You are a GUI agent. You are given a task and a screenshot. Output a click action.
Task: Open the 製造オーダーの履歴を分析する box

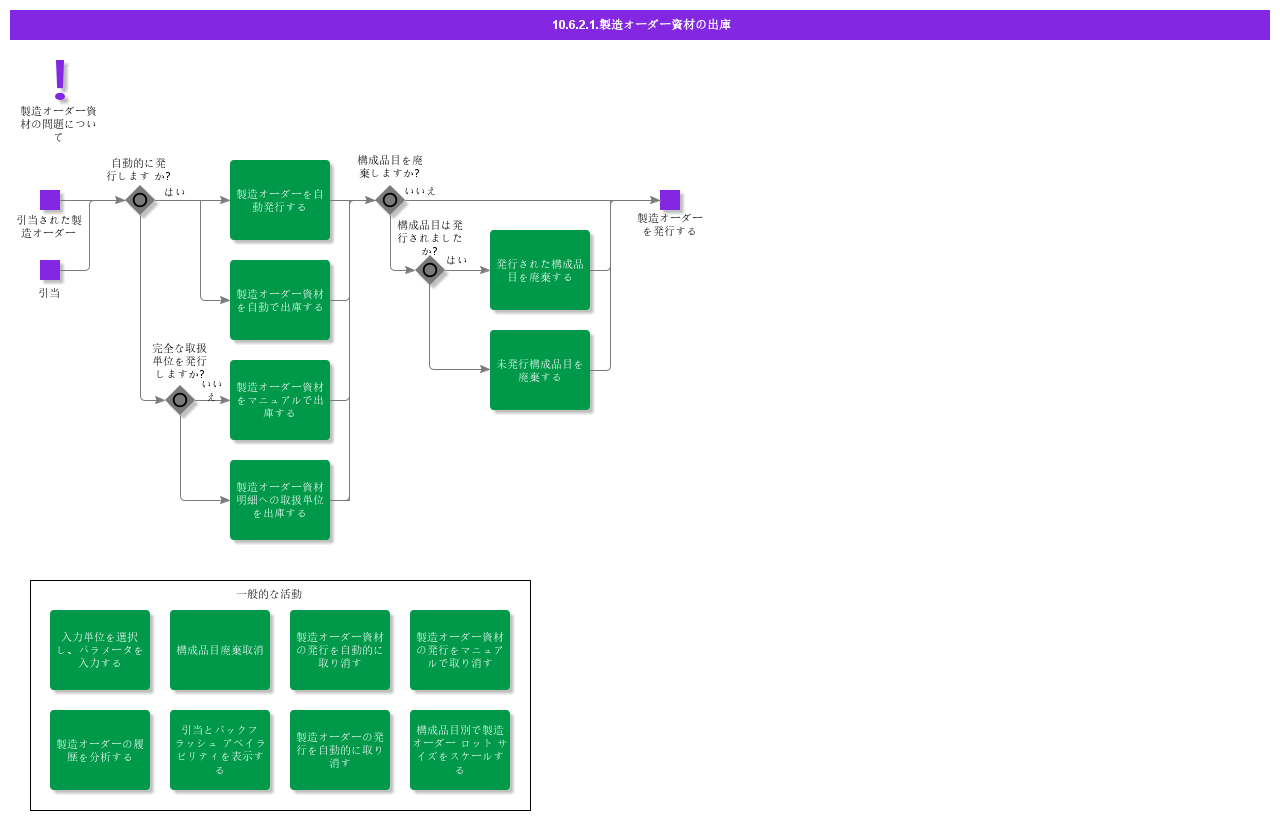point(100,750)
